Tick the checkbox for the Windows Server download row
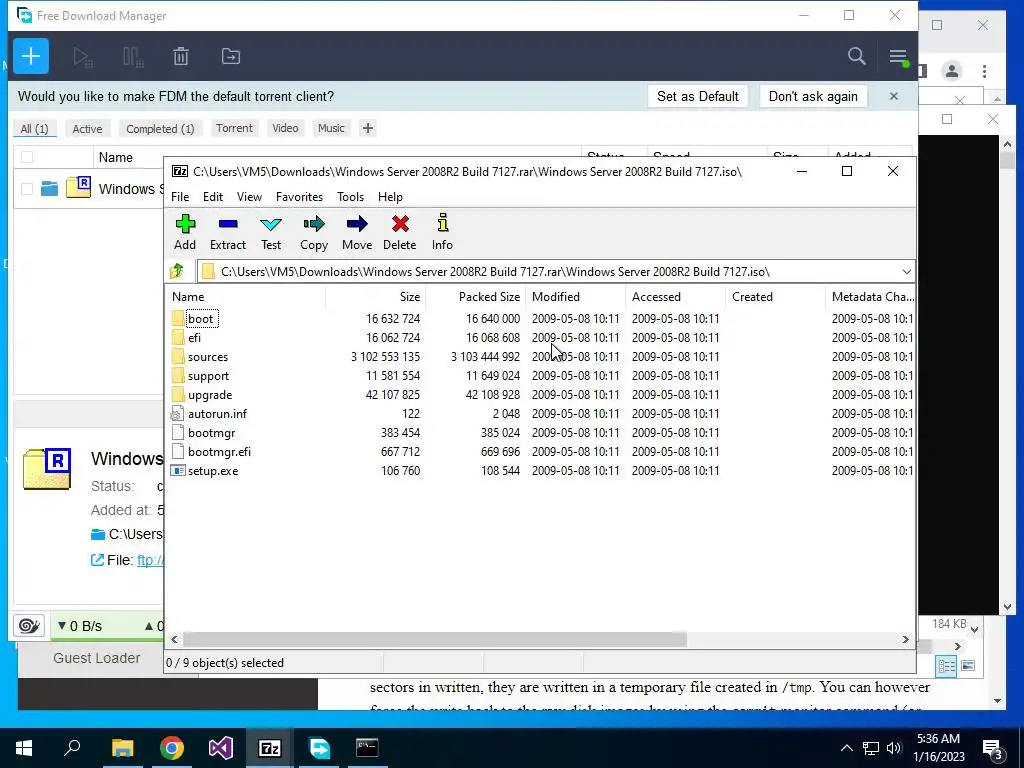 [x=27, y=189]
